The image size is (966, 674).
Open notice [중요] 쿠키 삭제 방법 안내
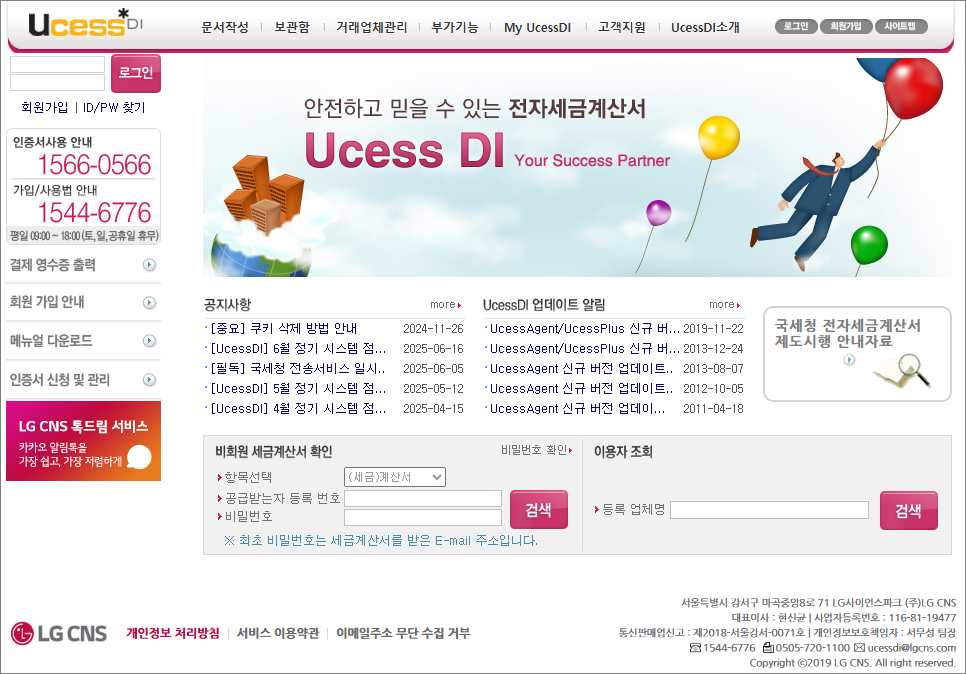point(283,328)
